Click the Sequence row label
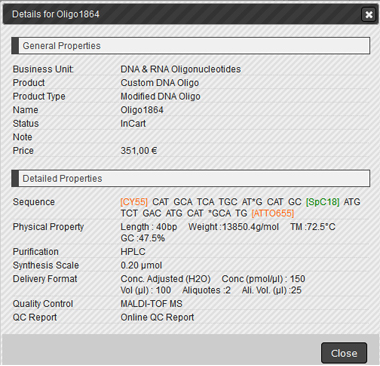The width and height of the screenshot is (380, 366). pos(34,202)
